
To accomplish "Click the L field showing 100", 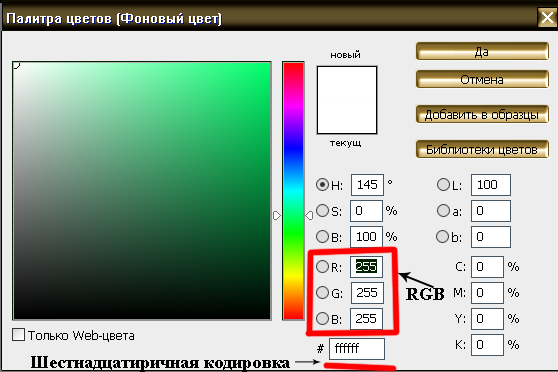I will click(x=491, y=185).
